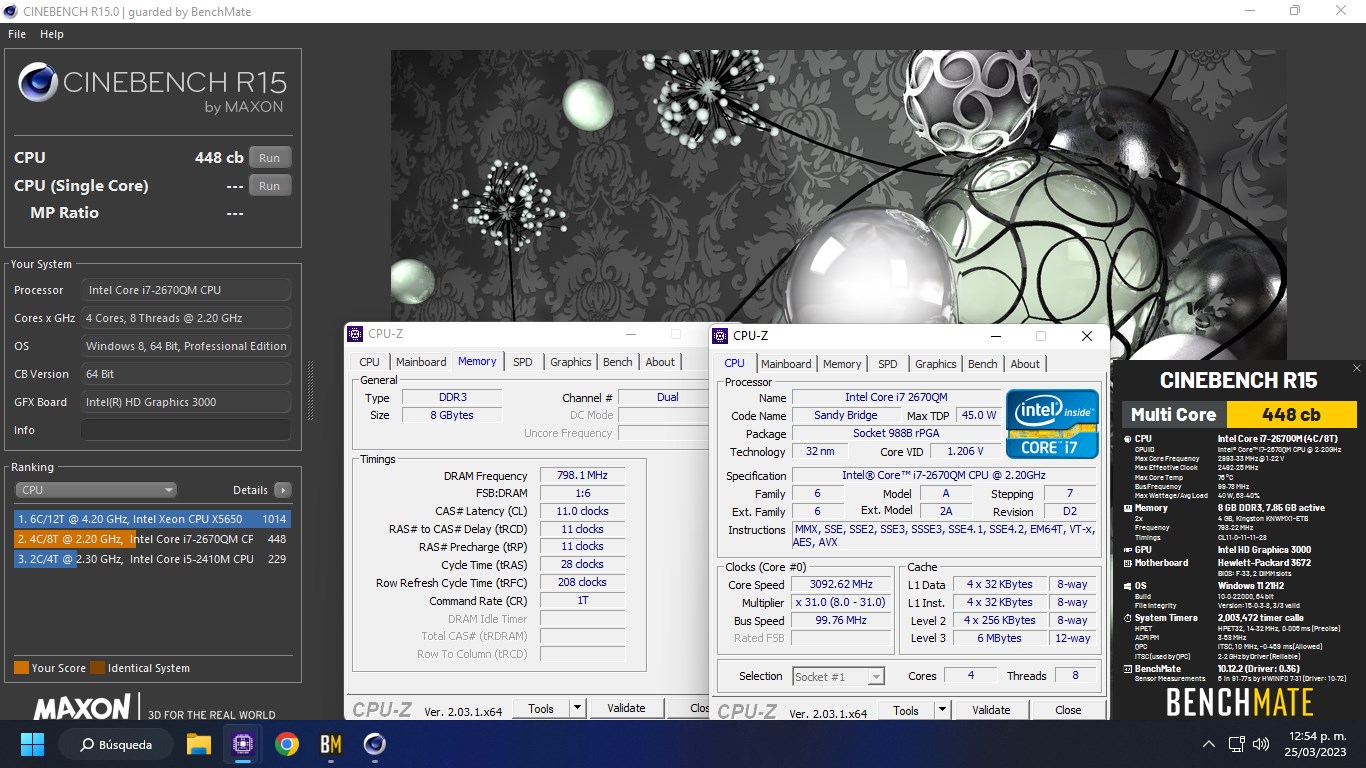Open File Explorer from the taskbar

(199, 744)
